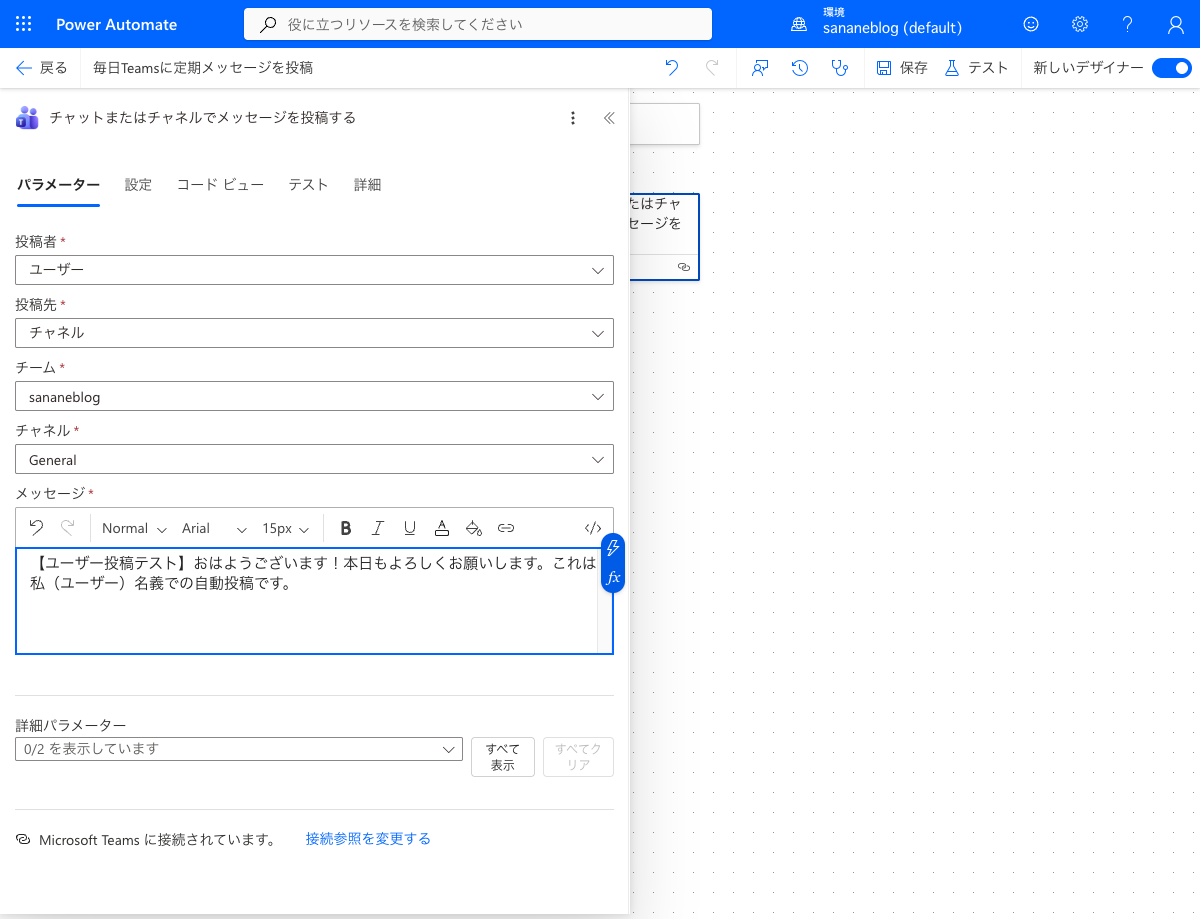This screenshot has height=919, width=1200.
Task: Expand the 詳細パラメーター dropdown
Action: (239, 749)
